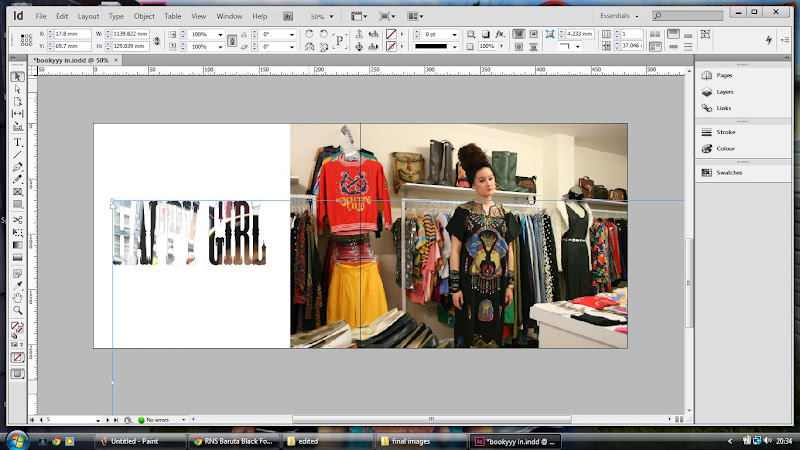Image resolution: width=800 pixels, height=450 pixels.
Task: Select the Hand tool
Action: 17,298
